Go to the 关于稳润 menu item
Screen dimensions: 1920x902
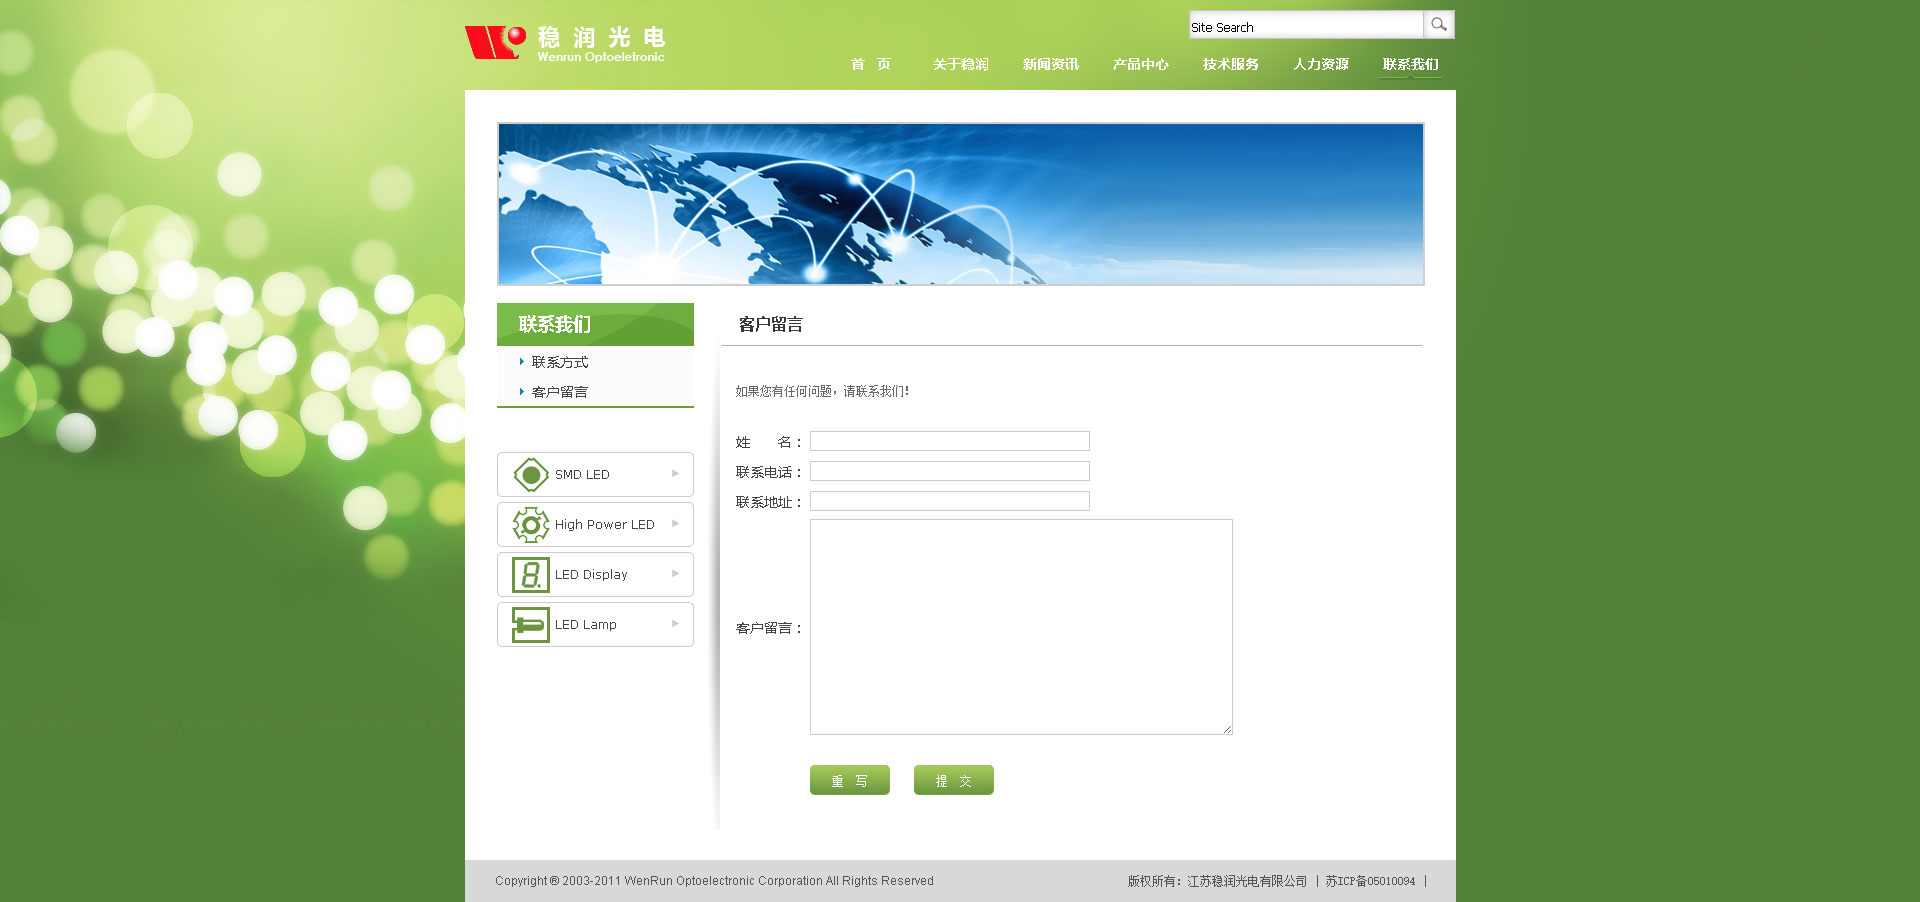coord(960,64)
